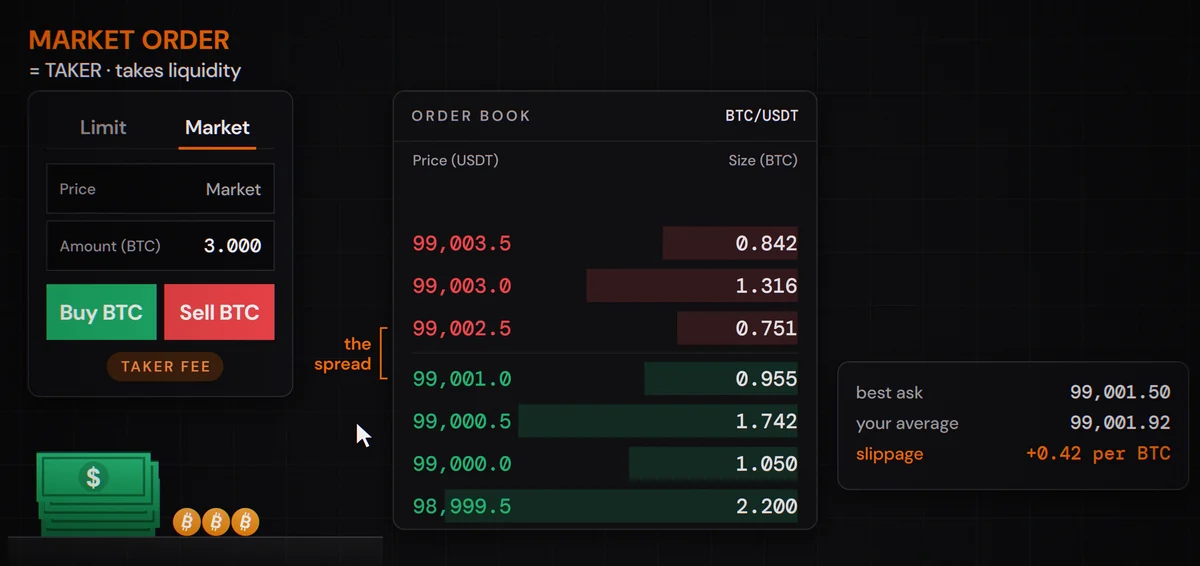The height and width of the screenshot is (566, 1200).
Task: Select bid price 98,999.5
Action: coord(462,507)
